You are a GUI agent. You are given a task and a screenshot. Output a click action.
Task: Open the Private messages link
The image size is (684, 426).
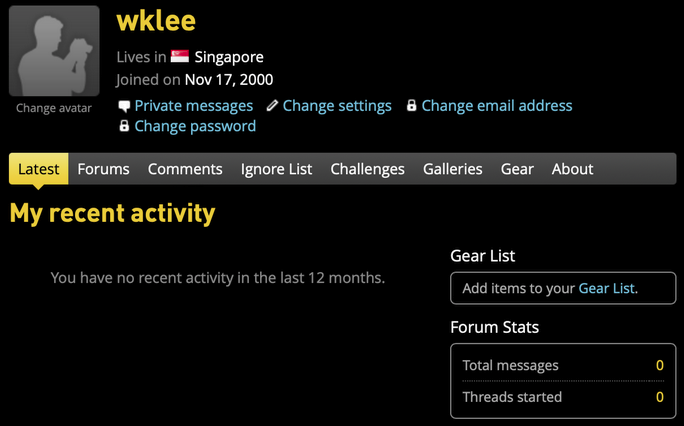(x=193, y=106)
